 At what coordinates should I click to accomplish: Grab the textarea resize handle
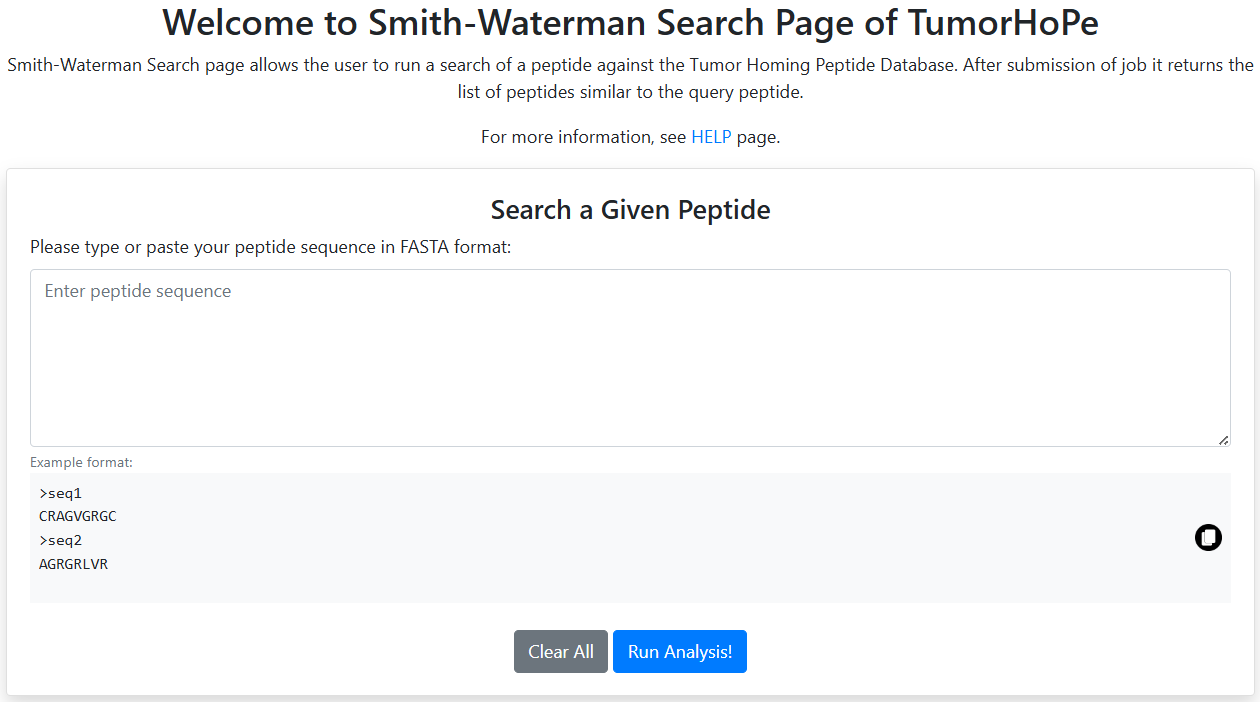(x=1223, y=439)
